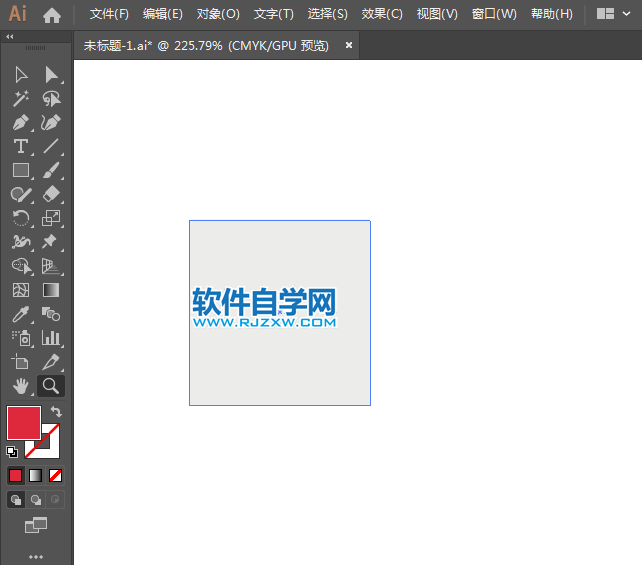The image size is (642, 565).
Task: Select the Column Graph tool
Action: point(51,338)
